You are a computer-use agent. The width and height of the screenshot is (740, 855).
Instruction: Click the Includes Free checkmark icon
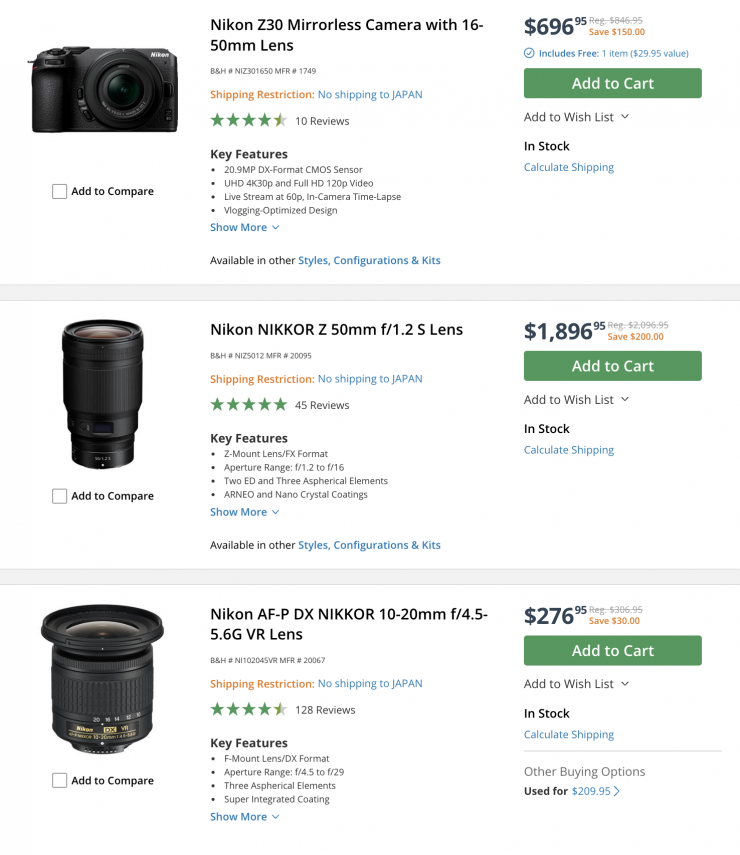pos(529,53)
